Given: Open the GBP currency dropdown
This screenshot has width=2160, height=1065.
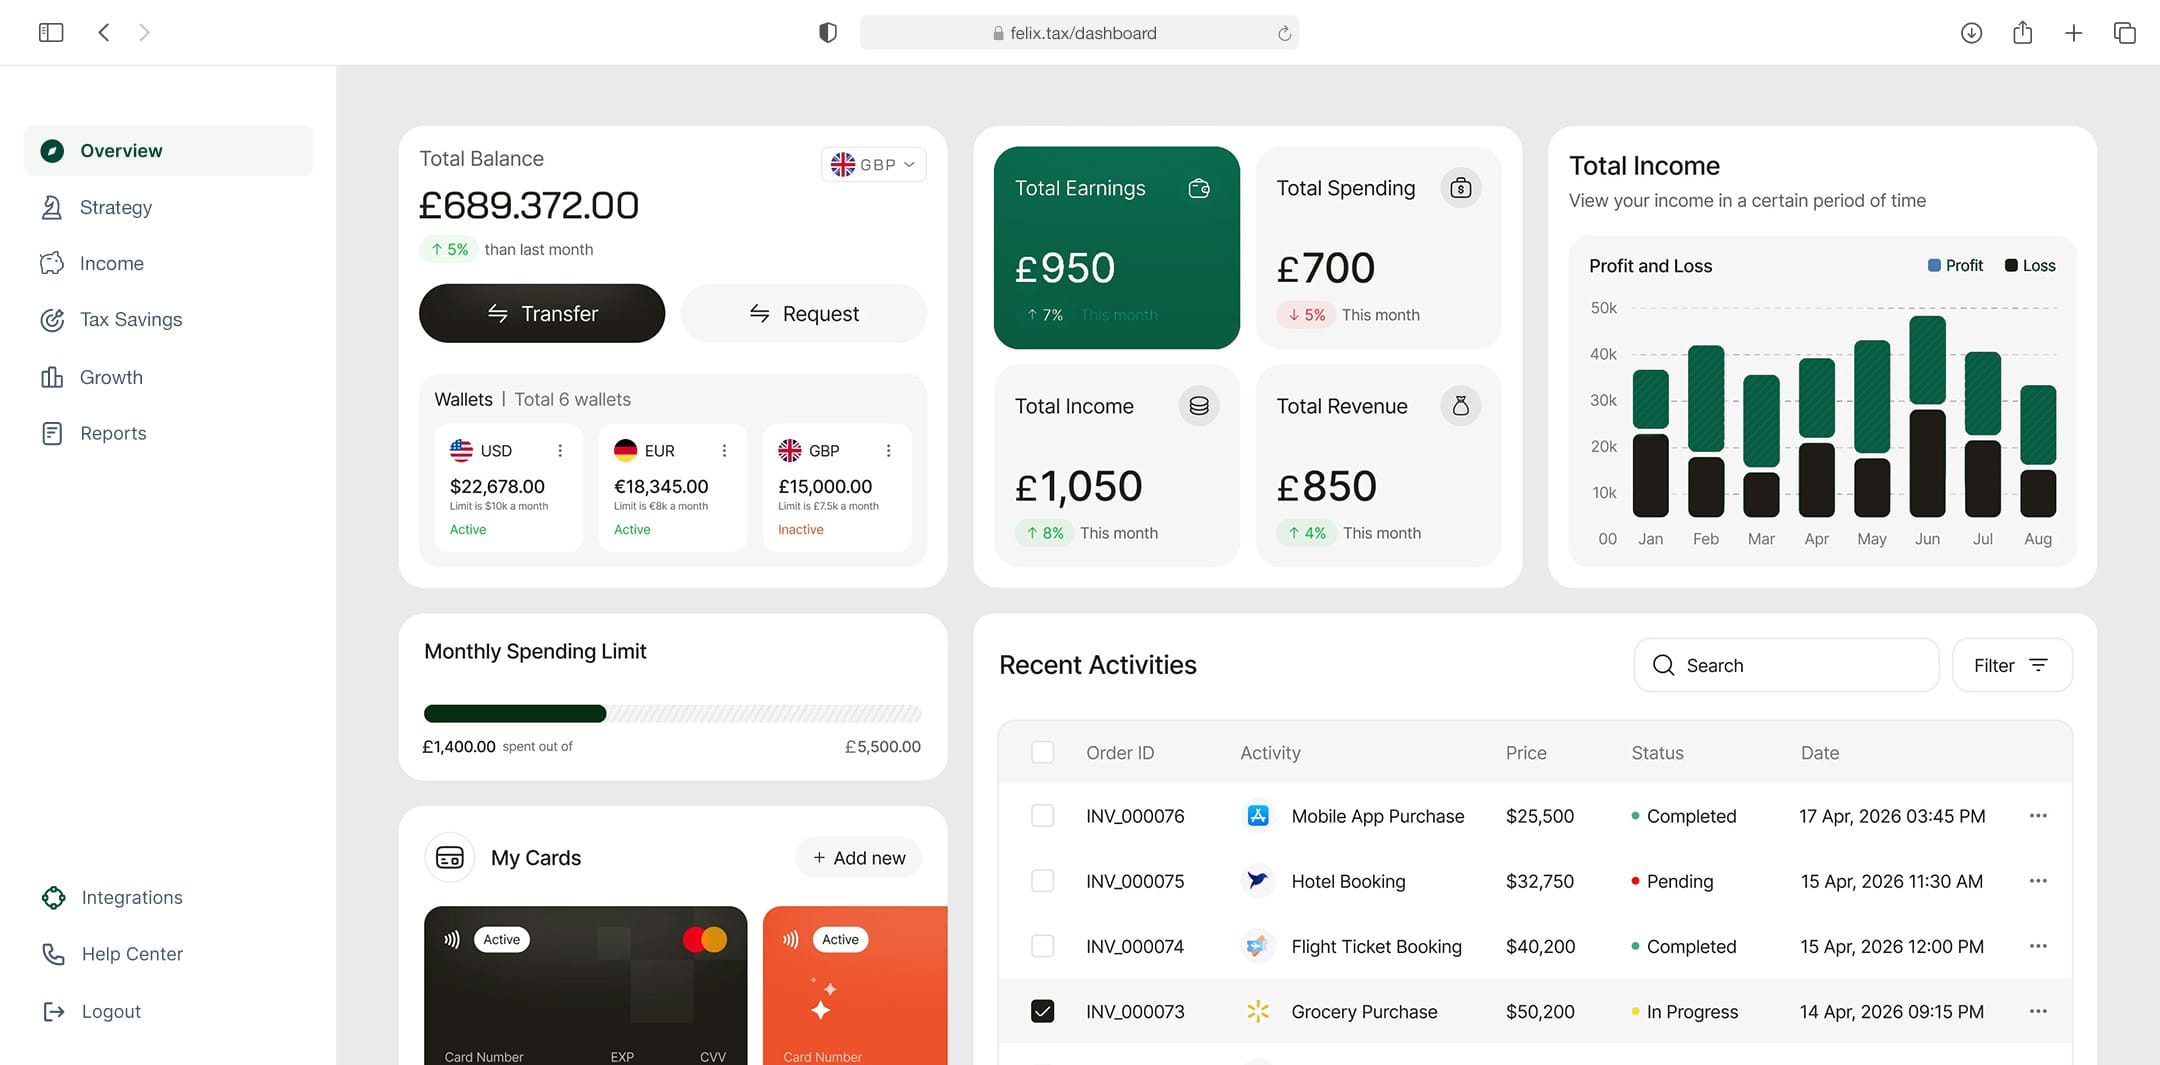Looking at the screenshot, I should coord(873,165).
